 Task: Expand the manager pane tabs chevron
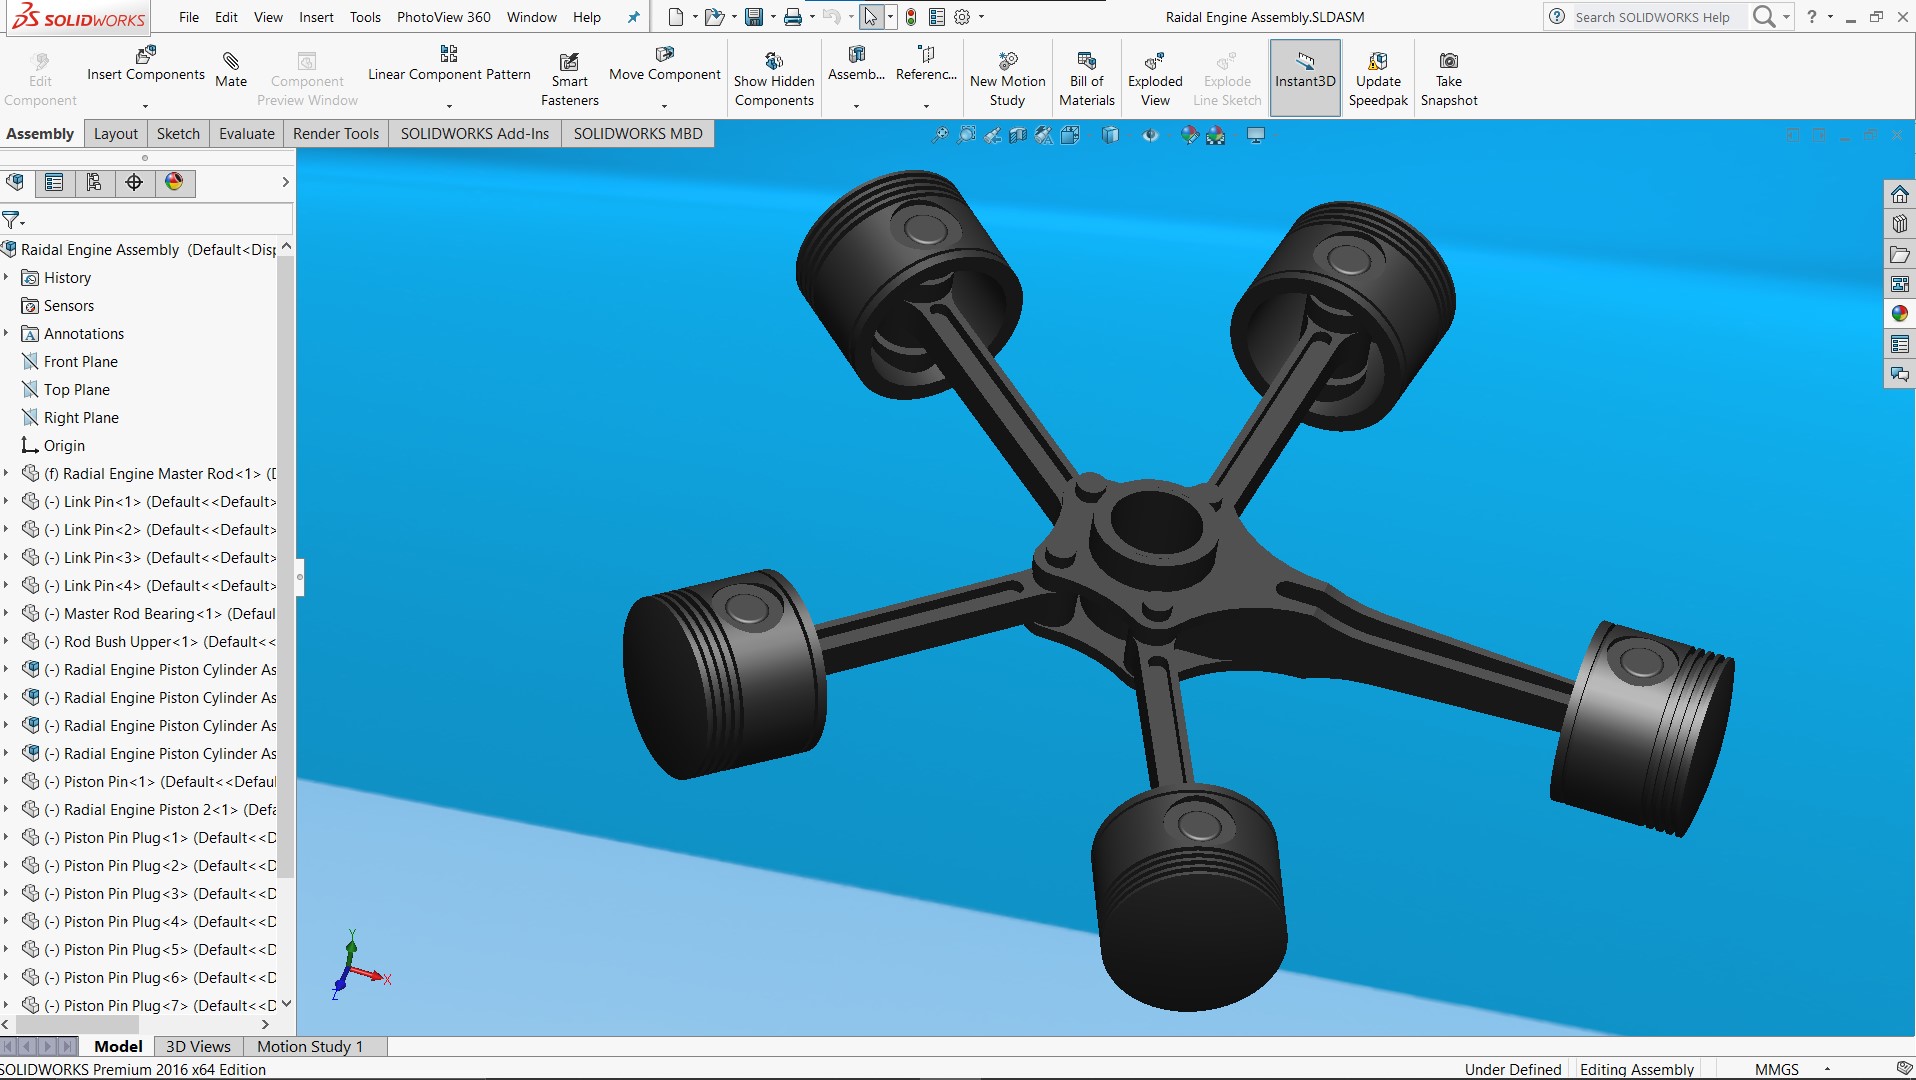[285, 182]
